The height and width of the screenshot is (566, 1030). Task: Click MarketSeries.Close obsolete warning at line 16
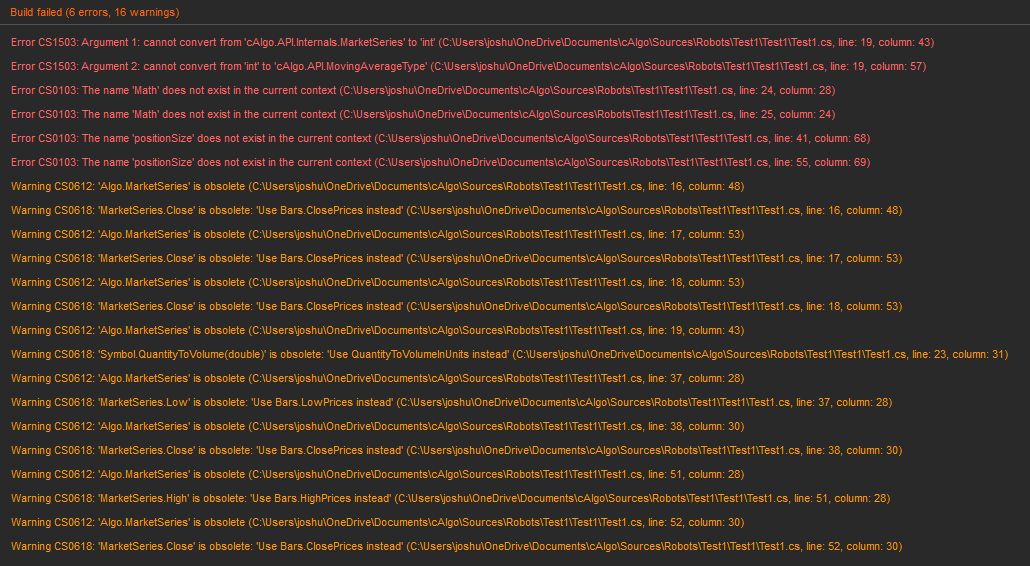(x=456, y=210)
